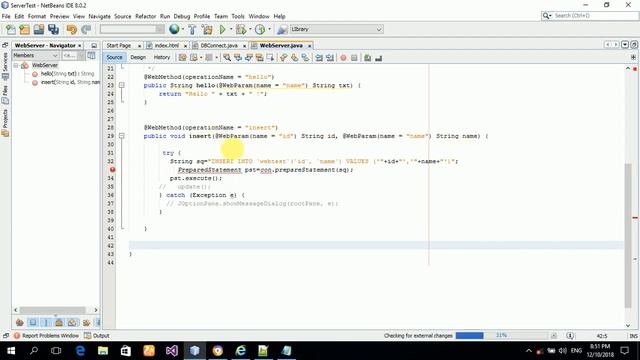Open the Services sidebar panel
This screenshot has width=640, height=360.
click(x=5, y=65)
